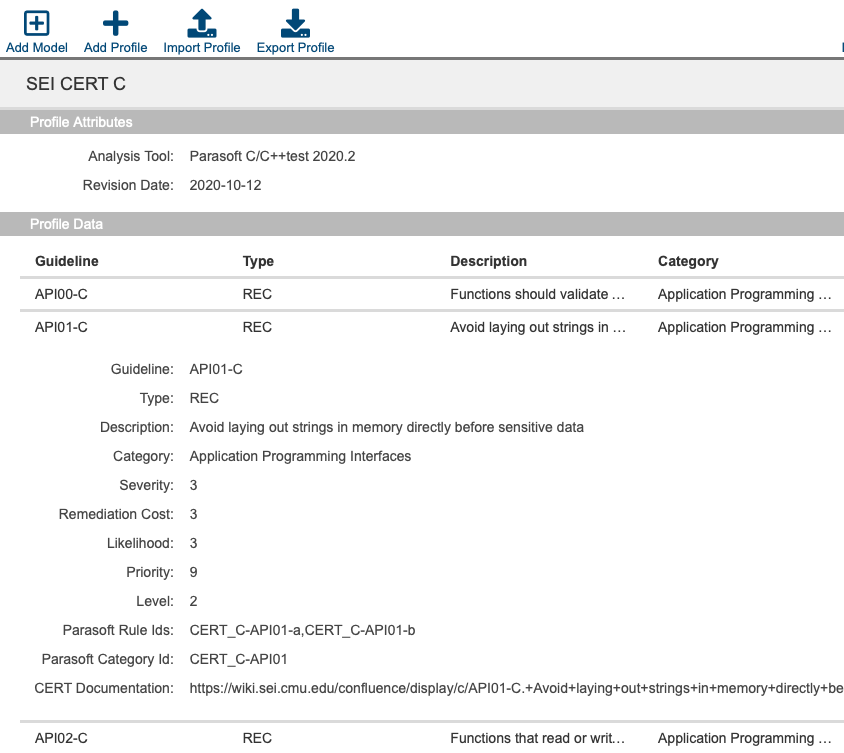Image resolution: width=844 pixels, height=753 pixels.
Task: Click 'Parasoft C/C++test 2020.2' analysis tool value
Action: pyautogui.click(x=272, y=156)
